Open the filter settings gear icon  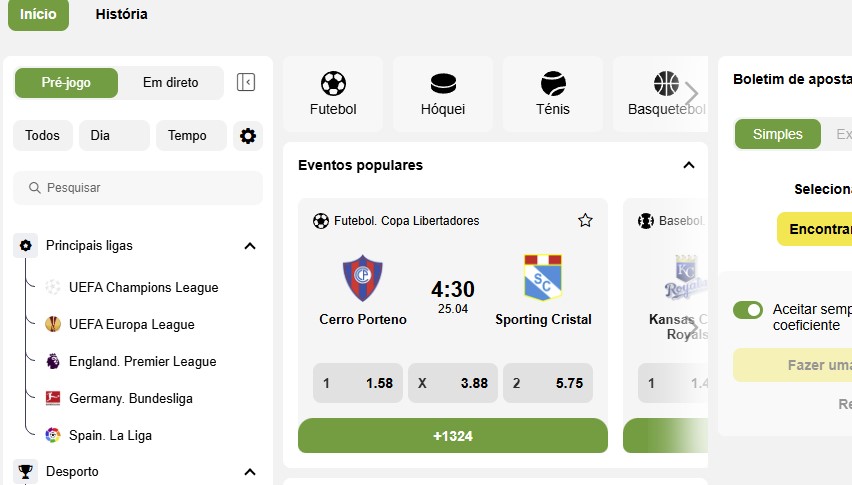coord(248,136)
